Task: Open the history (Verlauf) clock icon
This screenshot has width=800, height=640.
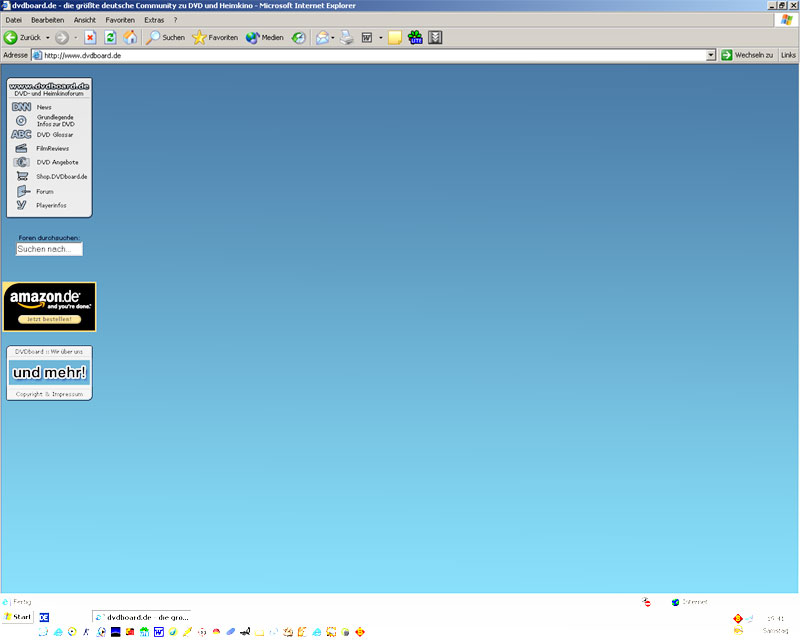Action: tap(298, 37)
